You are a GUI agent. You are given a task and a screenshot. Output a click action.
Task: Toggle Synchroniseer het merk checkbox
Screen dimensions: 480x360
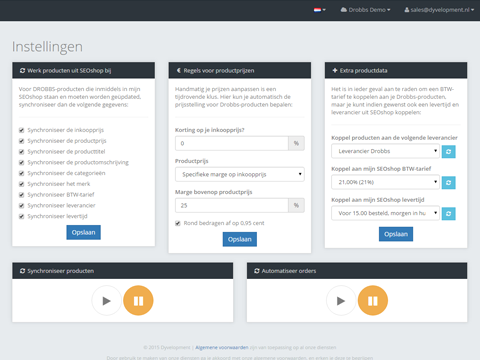coord(21,184)
